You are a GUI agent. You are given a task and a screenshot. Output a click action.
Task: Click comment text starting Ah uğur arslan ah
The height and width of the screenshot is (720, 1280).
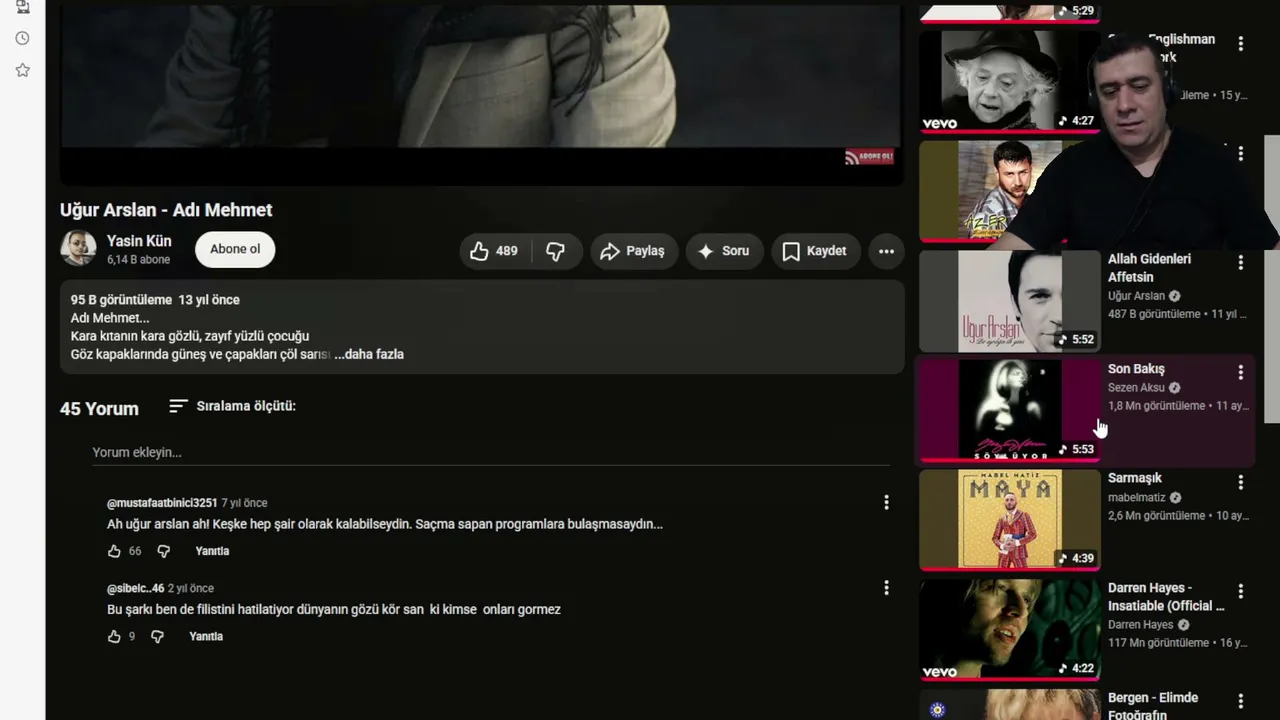coord(385,524)
